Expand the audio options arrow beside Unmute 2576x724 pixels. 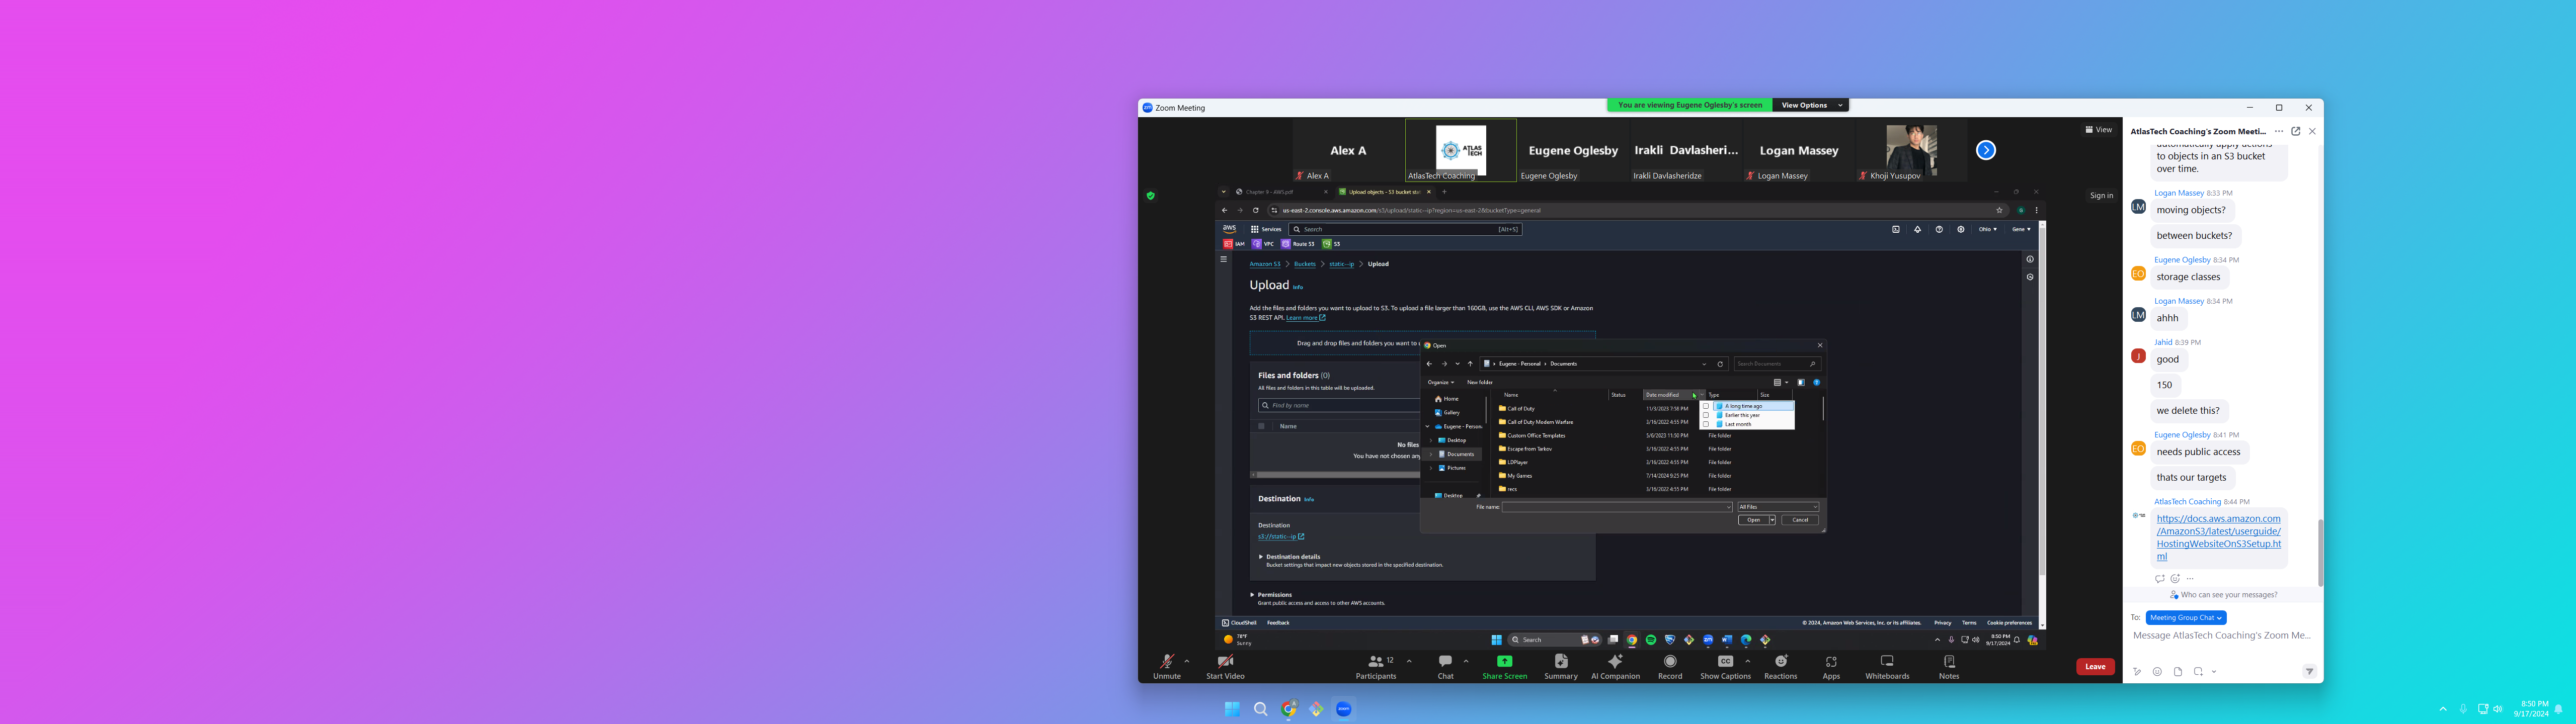pyautogui.click(x=1187, y=661)
